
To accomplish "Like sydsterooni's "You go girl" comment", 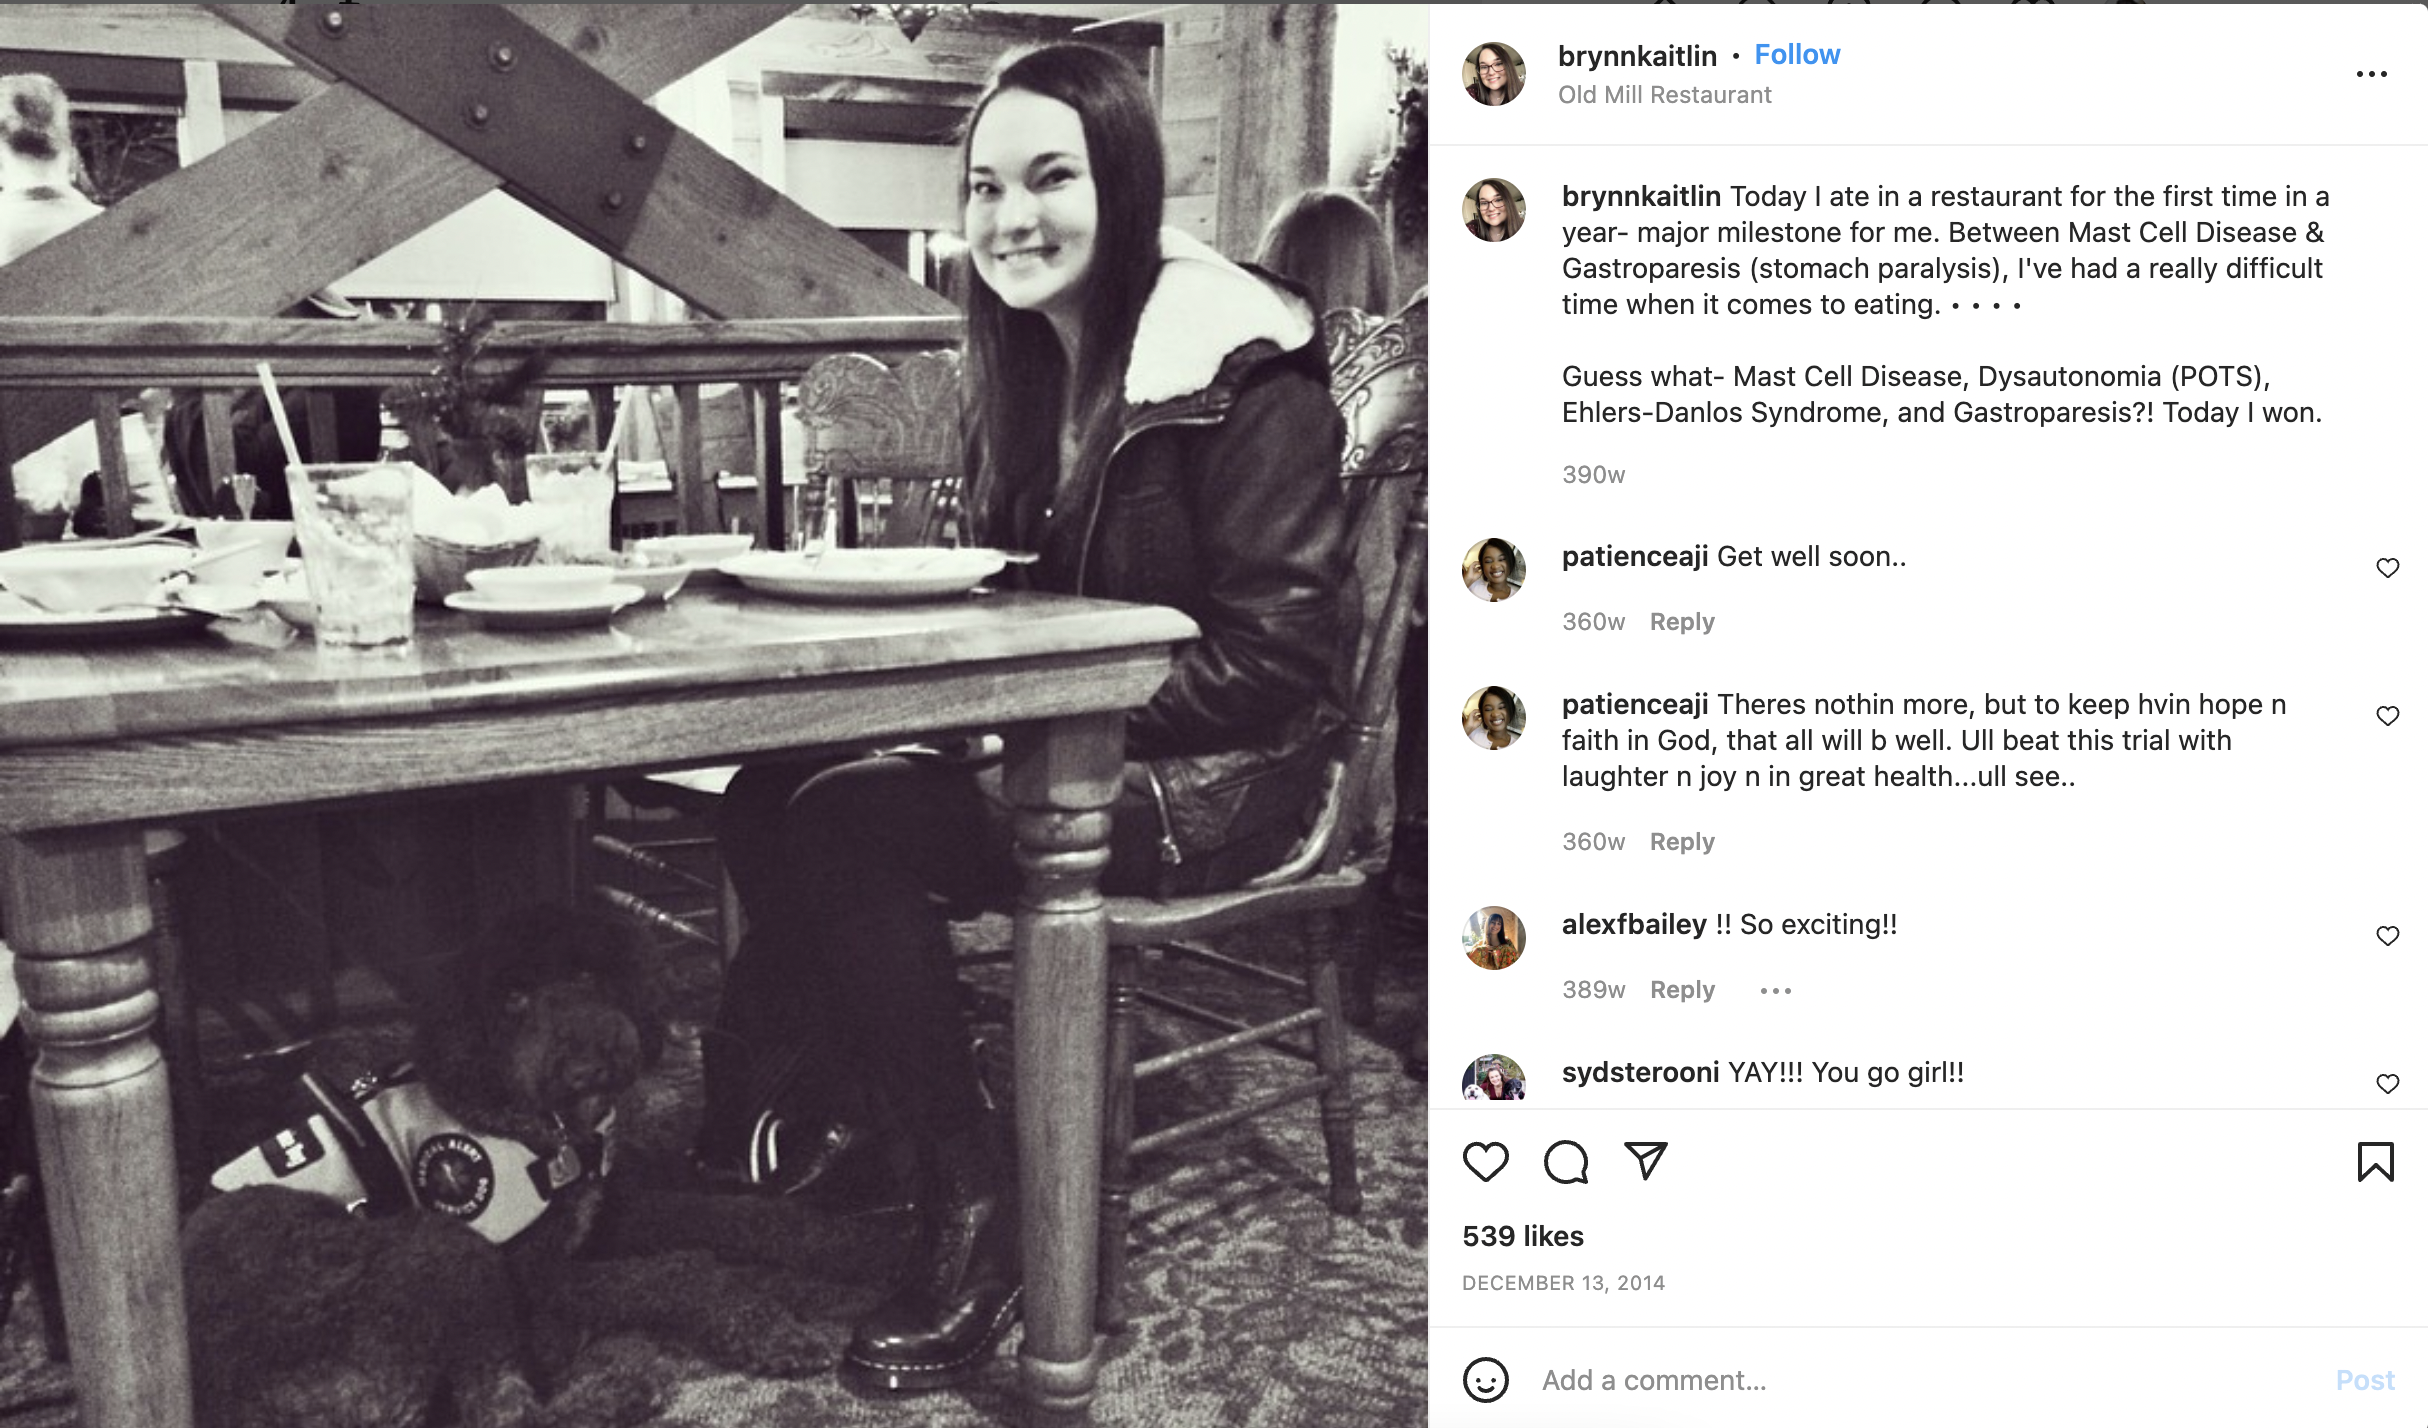I will [x=2387, y=1084].
